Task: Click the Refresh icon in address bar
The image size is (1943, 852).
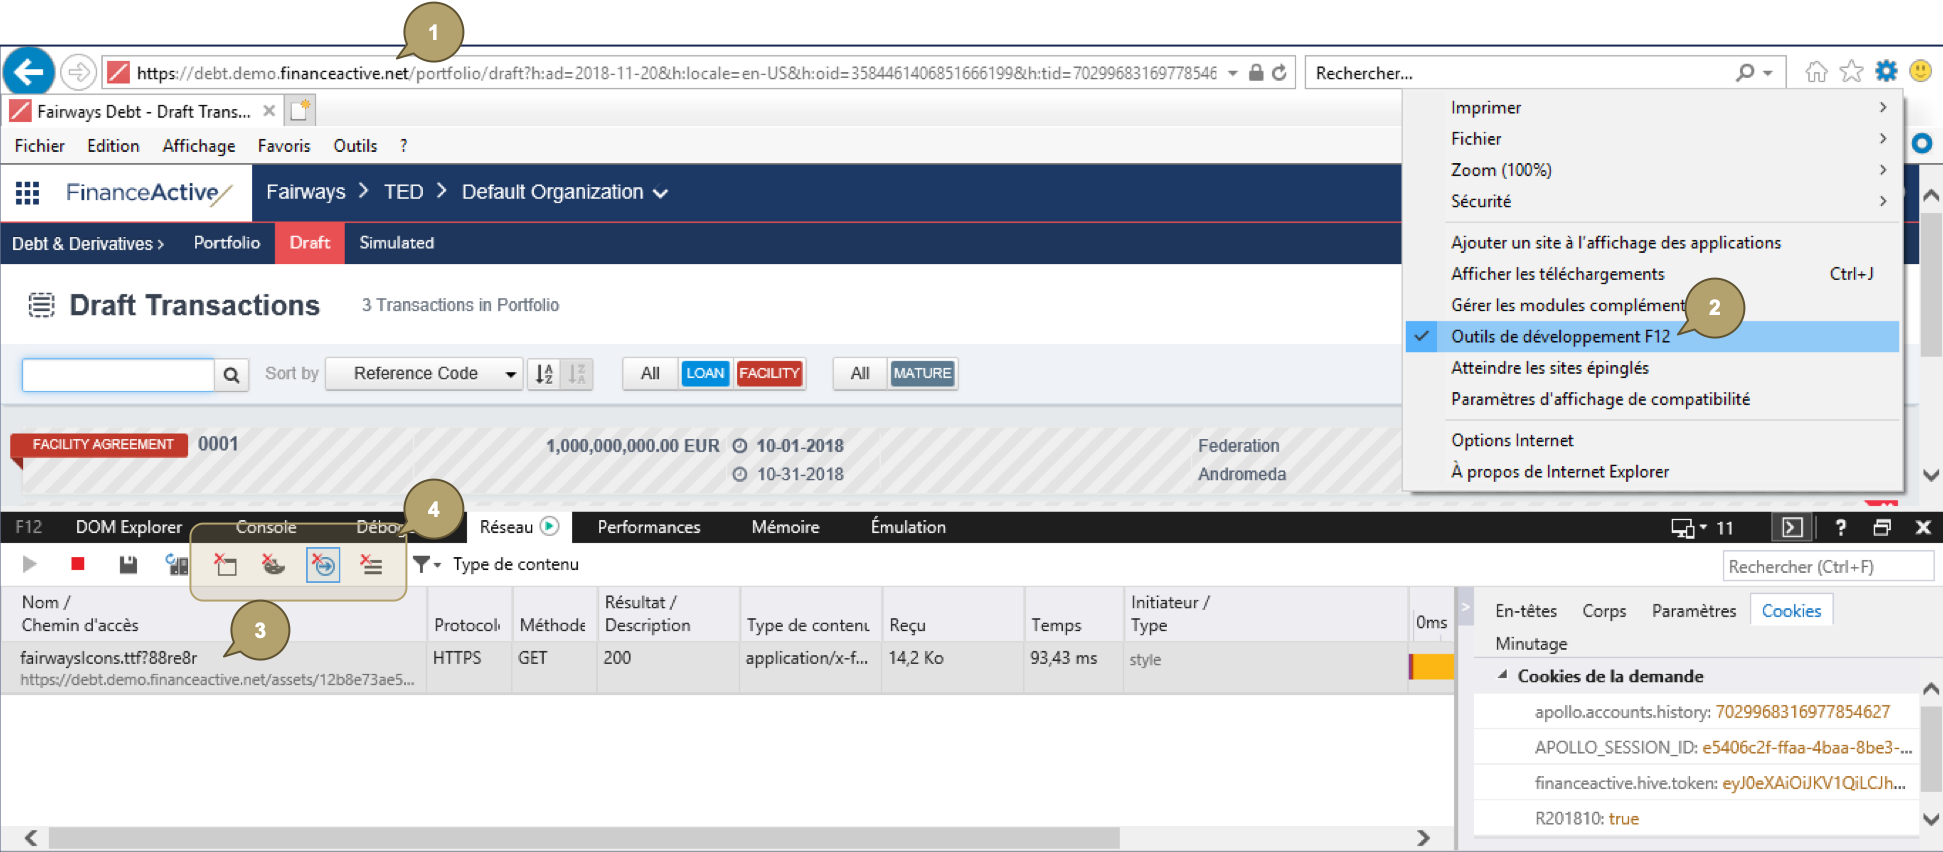Action: pos(1279,72)
